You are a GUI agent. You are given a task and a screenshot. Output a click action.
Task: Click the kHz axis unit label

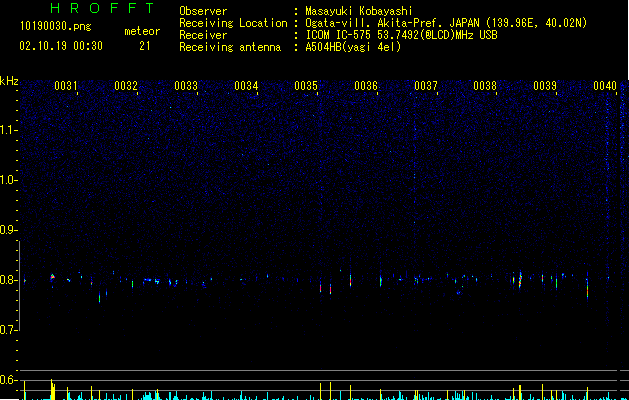coord(9,81)
